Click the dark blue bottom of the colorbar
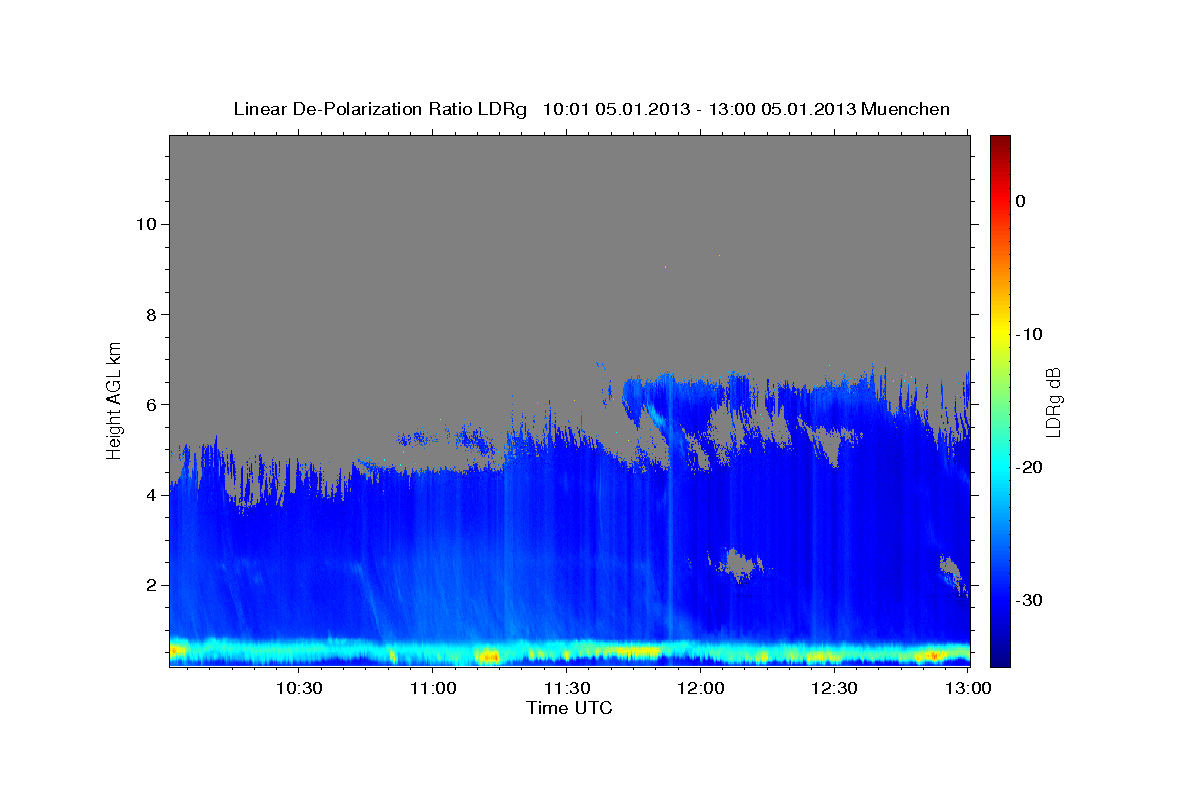 [1000, 658]
